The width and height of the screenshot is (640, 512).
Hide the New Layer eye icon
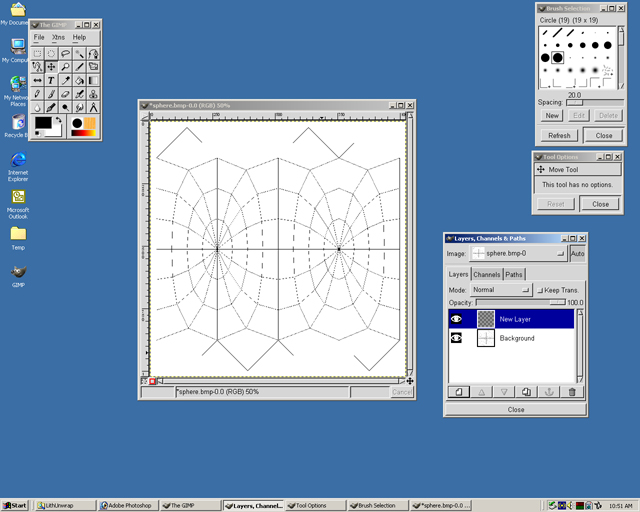(x=456, y=319)
